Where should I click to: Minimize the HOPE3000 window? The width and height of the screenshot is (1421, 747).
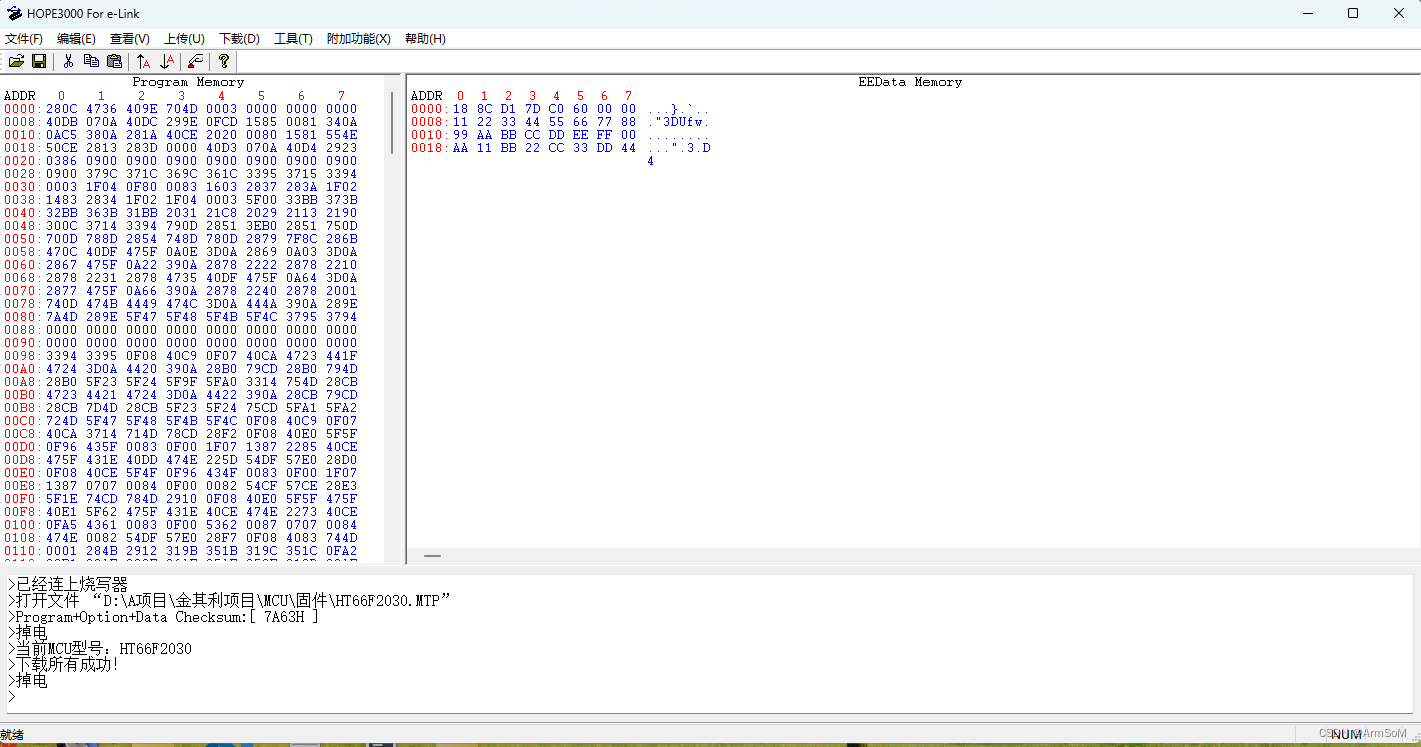coord(1307,13)
